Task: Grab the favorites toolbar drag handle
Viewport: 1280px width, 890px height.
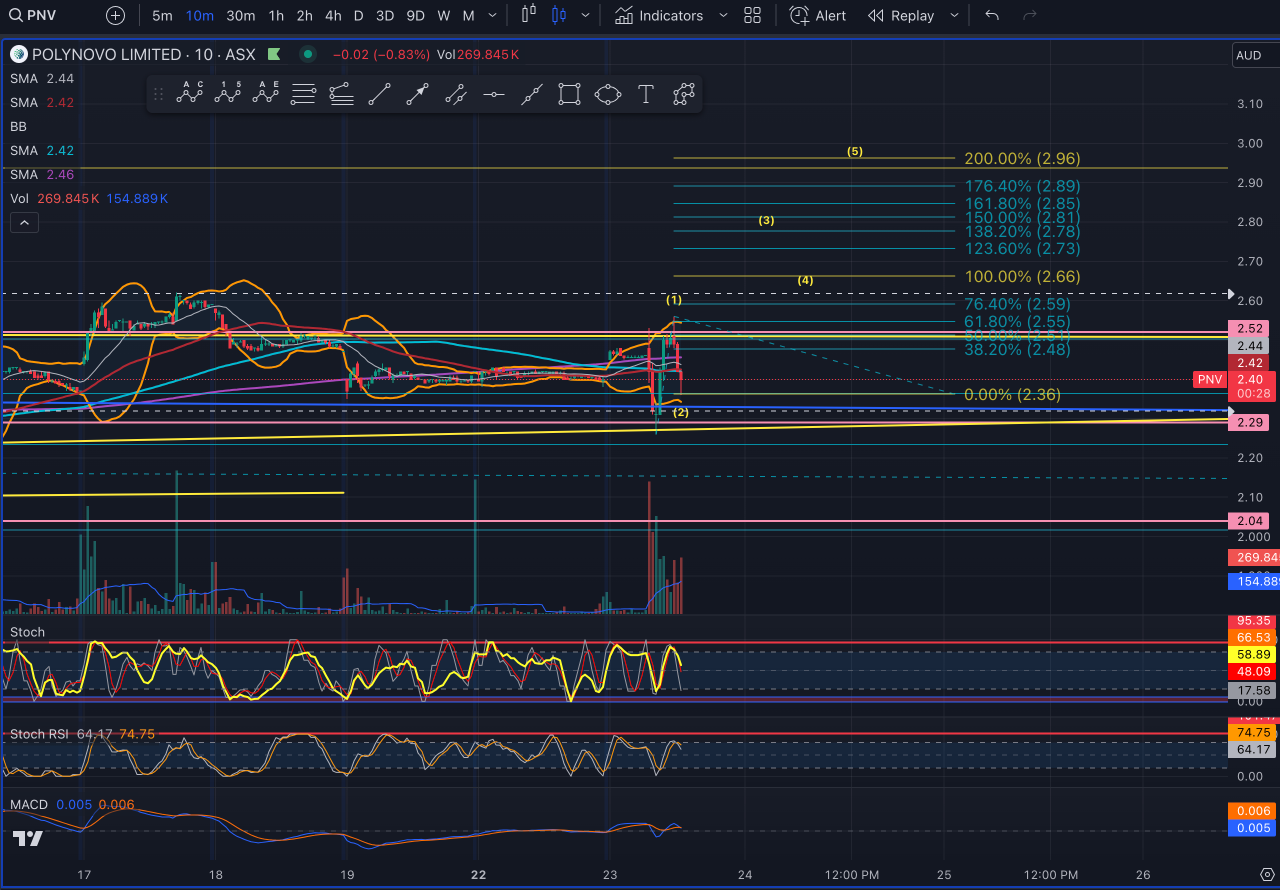Action: tap(158, 94)
